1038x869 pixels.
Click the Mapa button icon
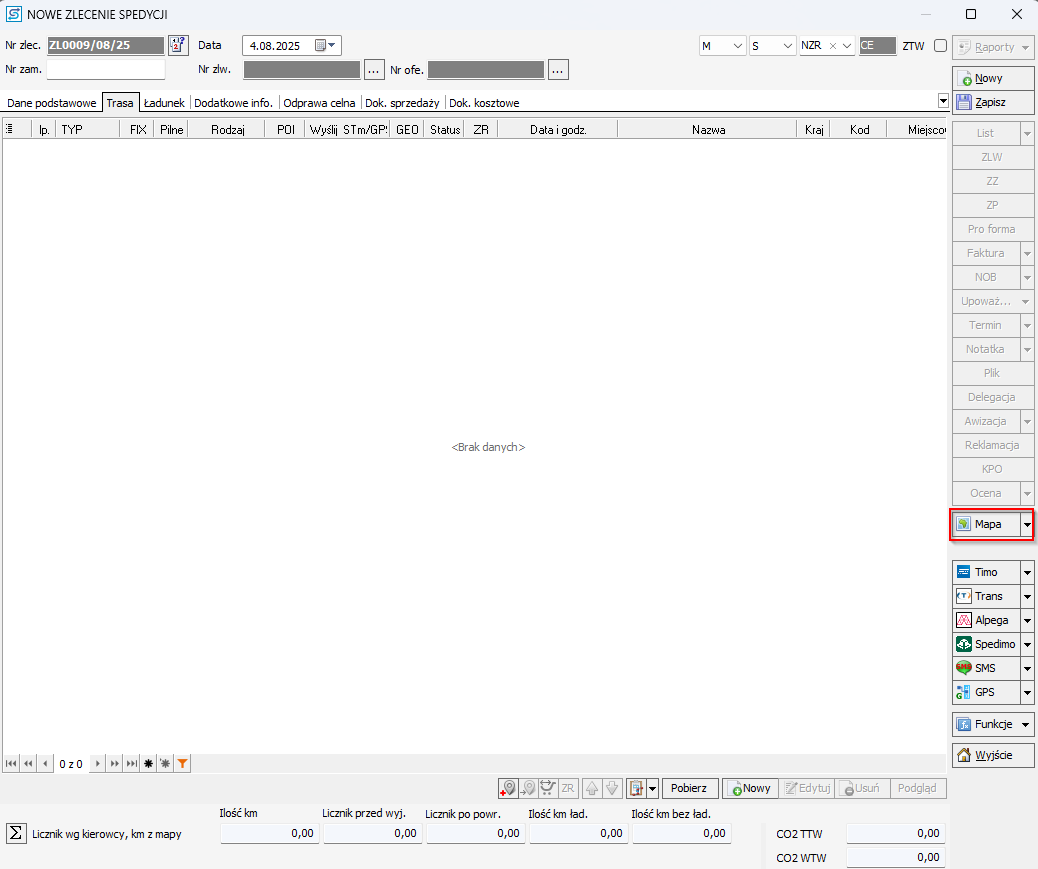964,524
